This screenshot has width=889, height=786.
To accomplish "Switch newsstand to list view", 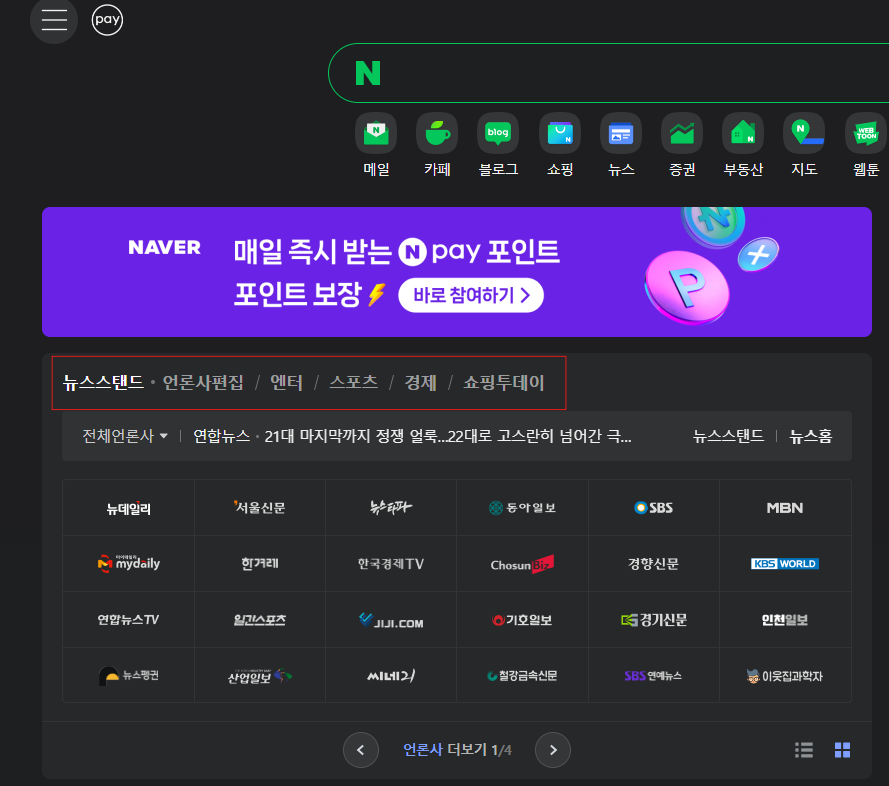I will 803,750.
